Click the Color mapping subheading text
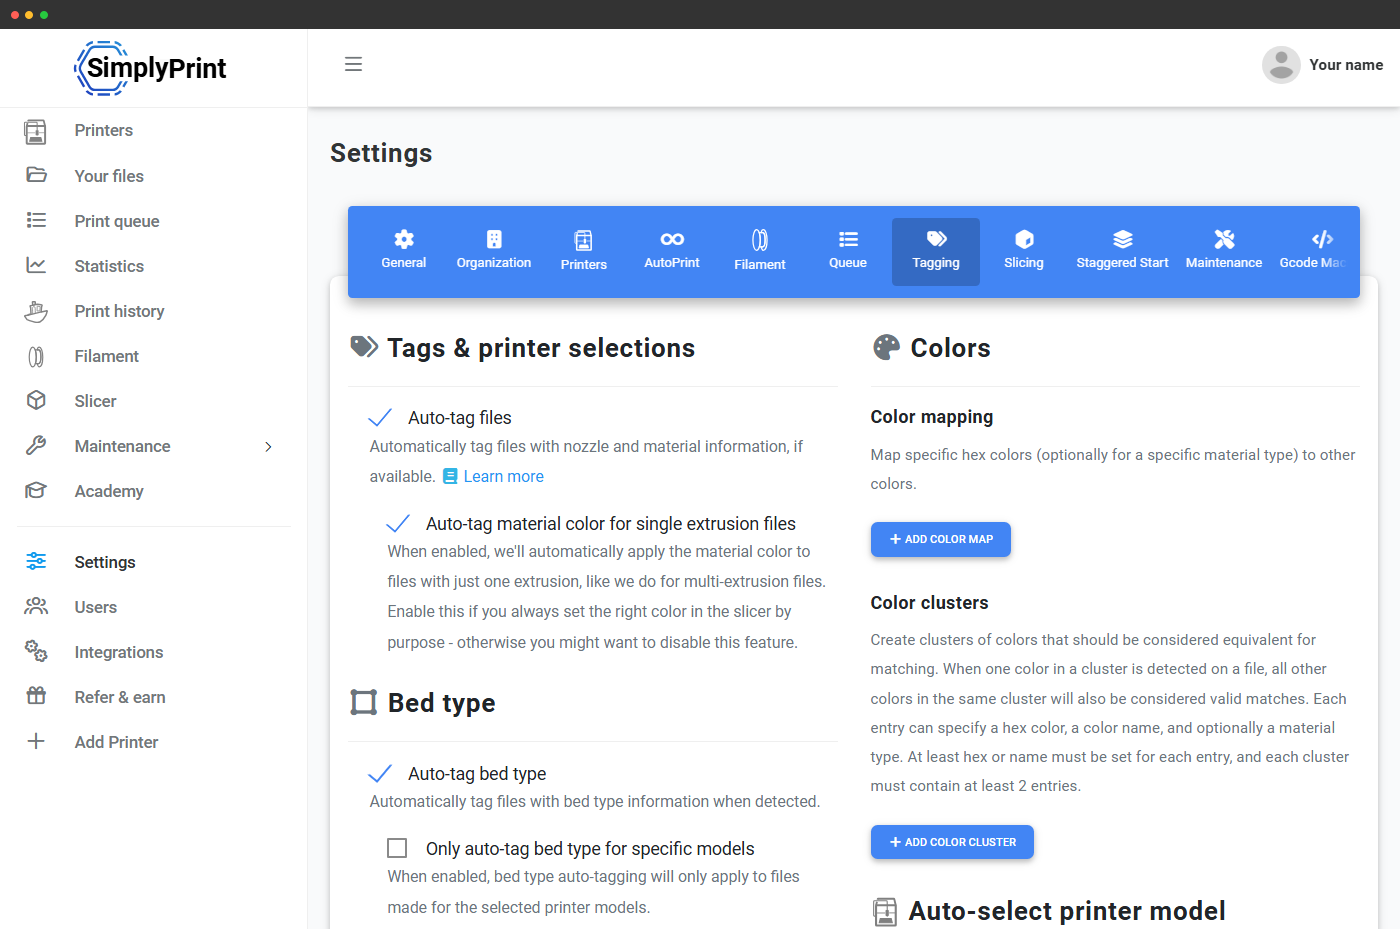Screen dimensions: 1400x929 click(x=932, y=417)
